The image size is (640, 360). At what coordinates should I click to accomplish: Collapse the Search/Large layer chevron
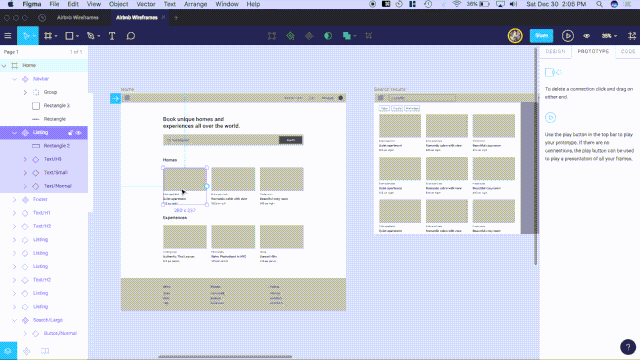pyautogui.click(x=14, y=320)
